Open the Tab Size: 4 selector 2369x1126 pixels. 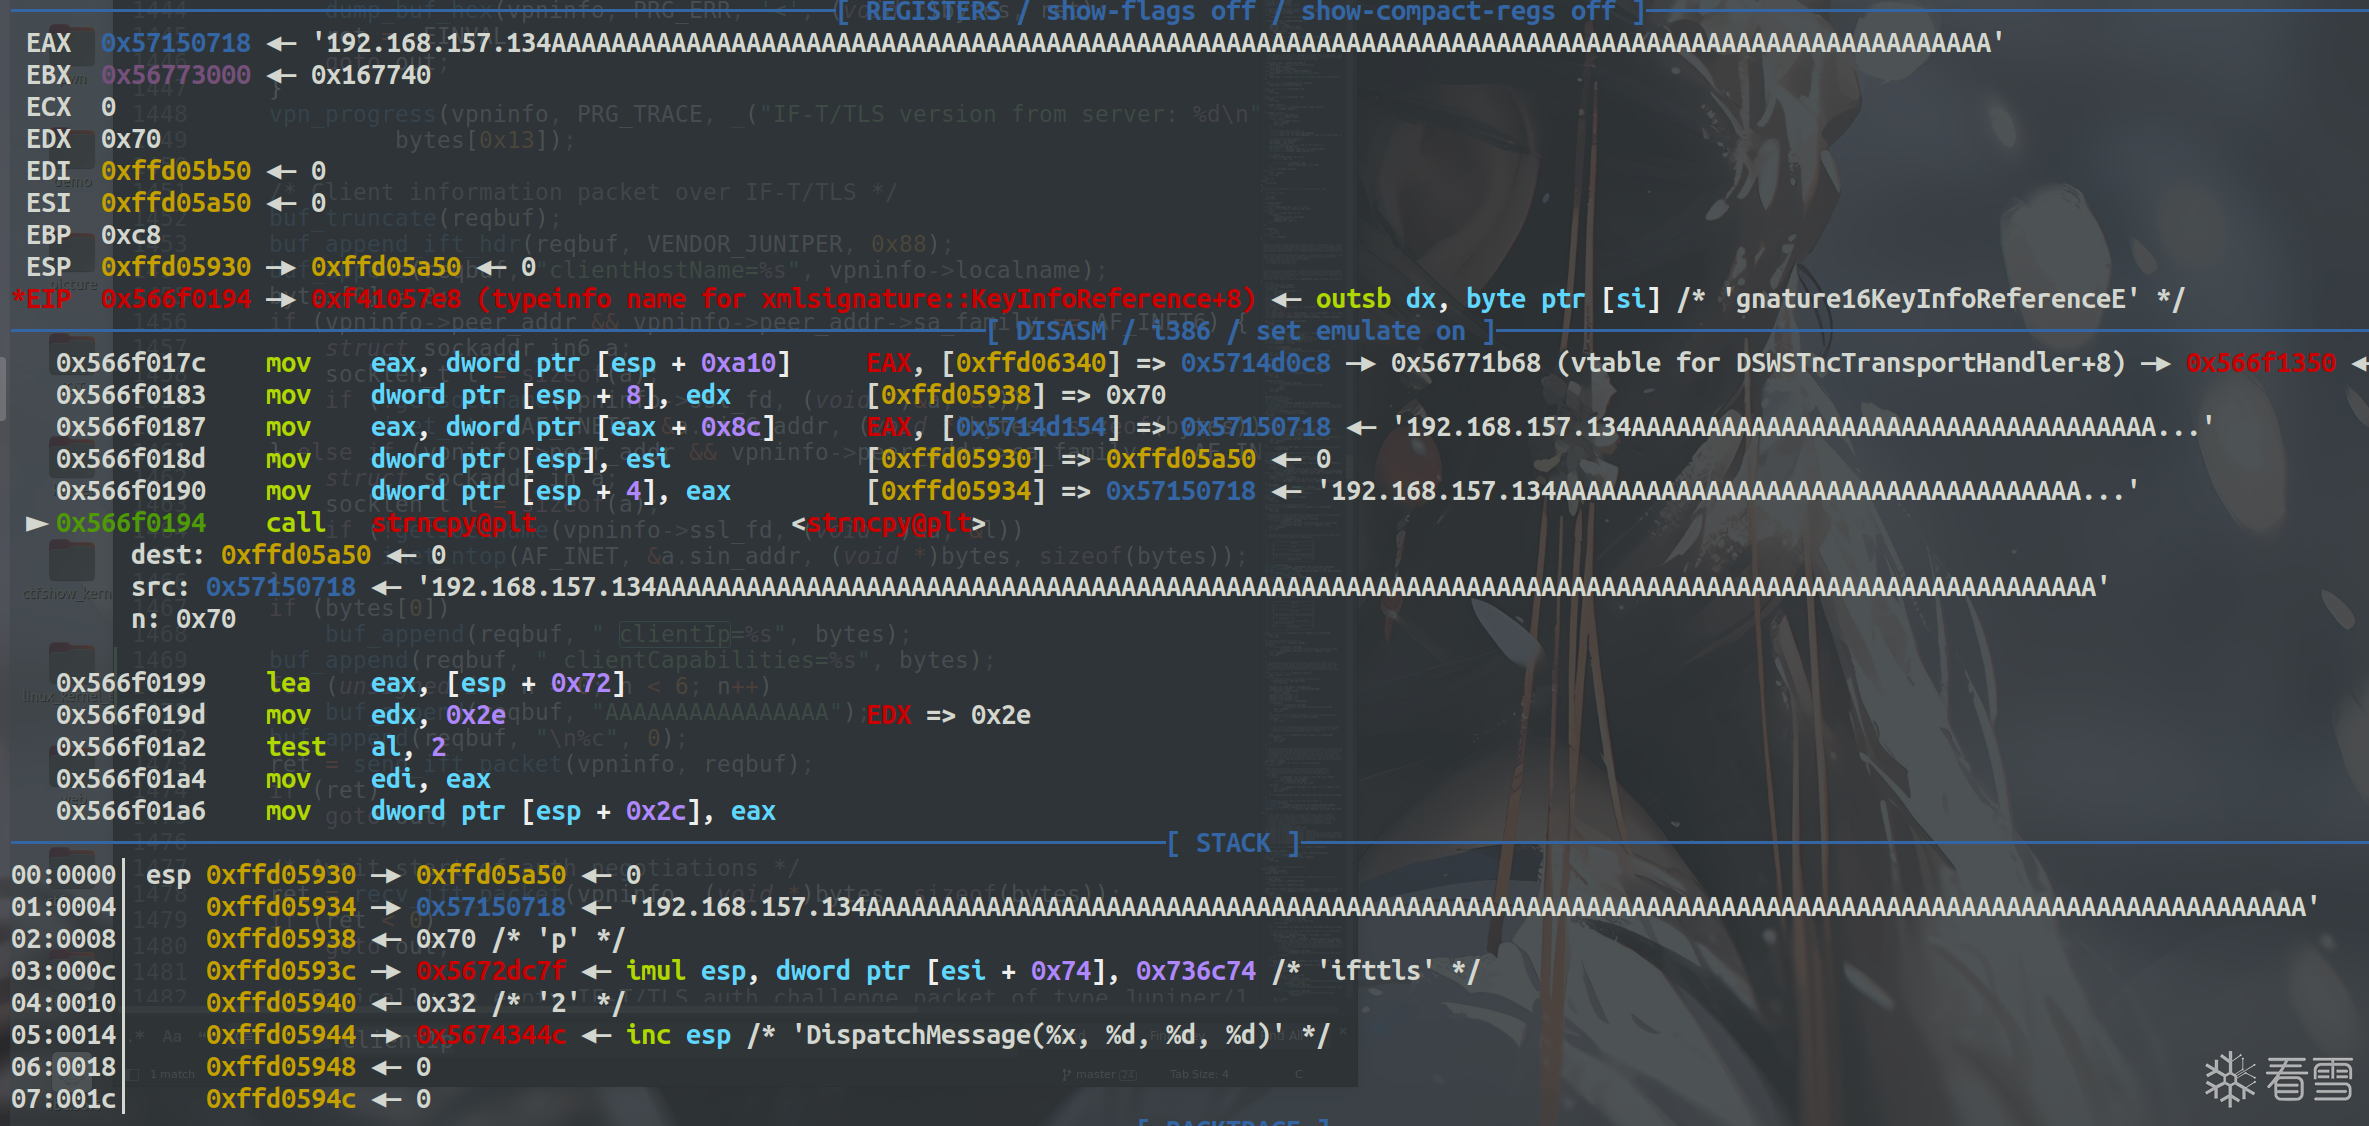(x=1199, y=1075)
